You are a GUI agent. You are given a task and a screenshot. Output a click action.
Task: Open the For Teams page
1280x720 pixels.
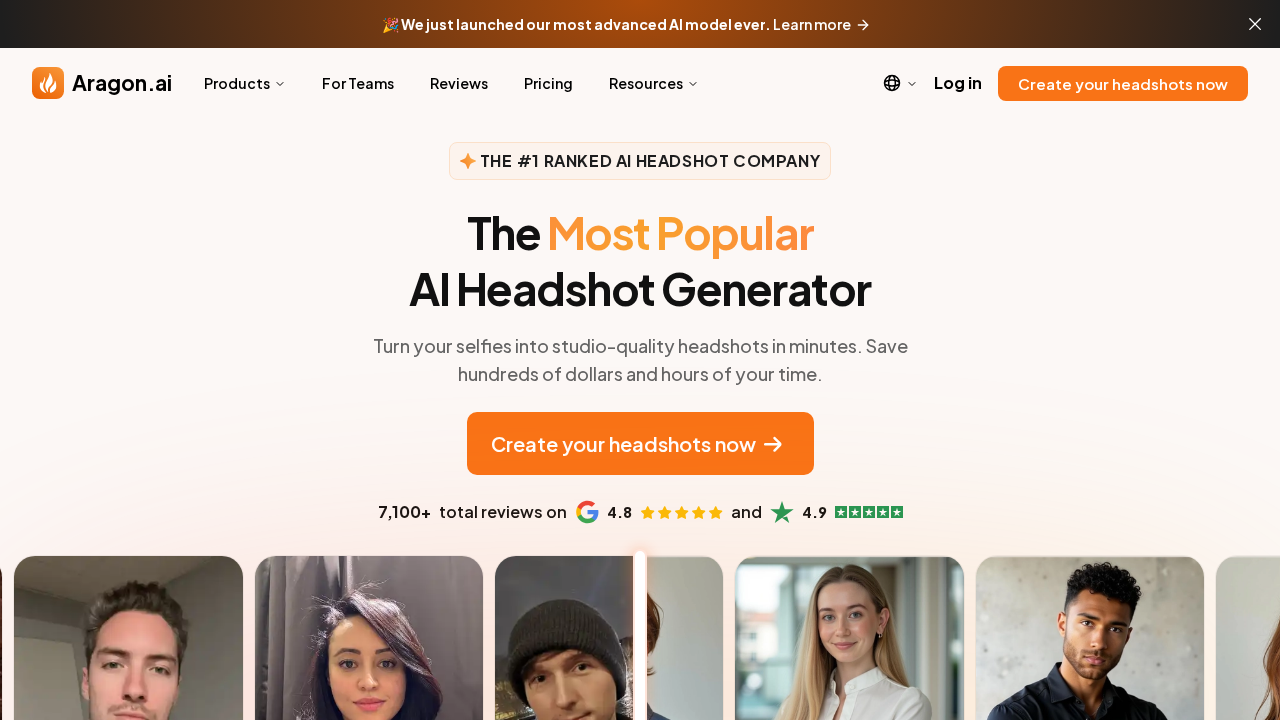[x=358, y=83]
